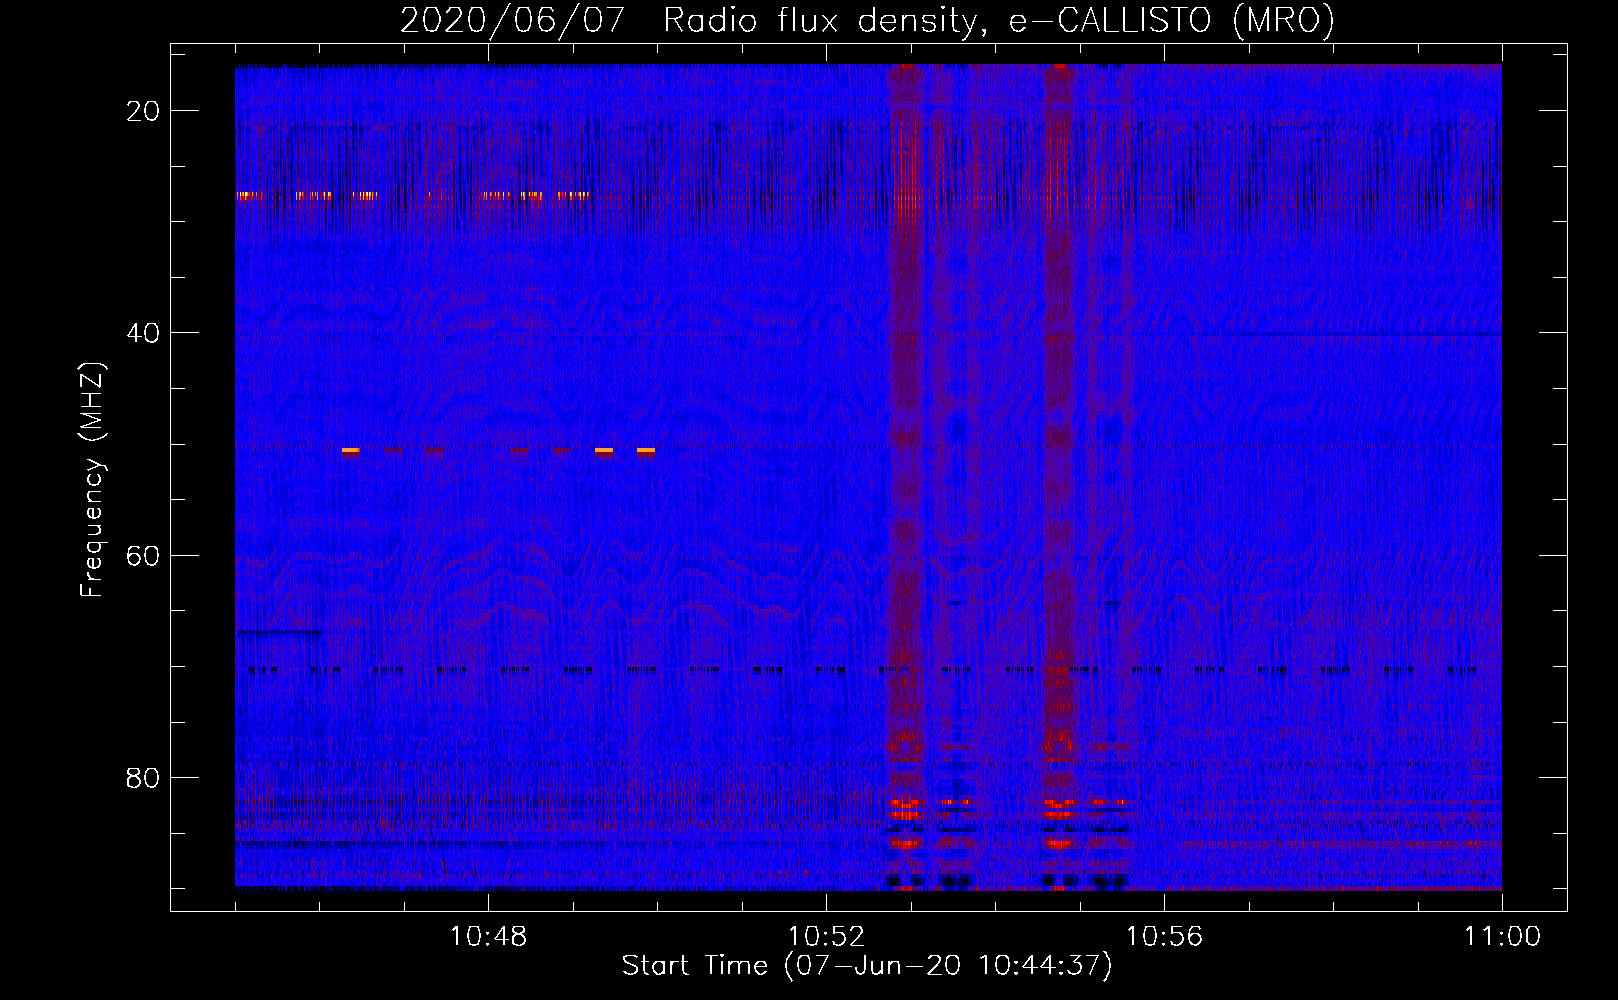Click the 10:56 time tick label
The image size is (1618, 1000).
pyautogui.click(x=1164, y=937)
